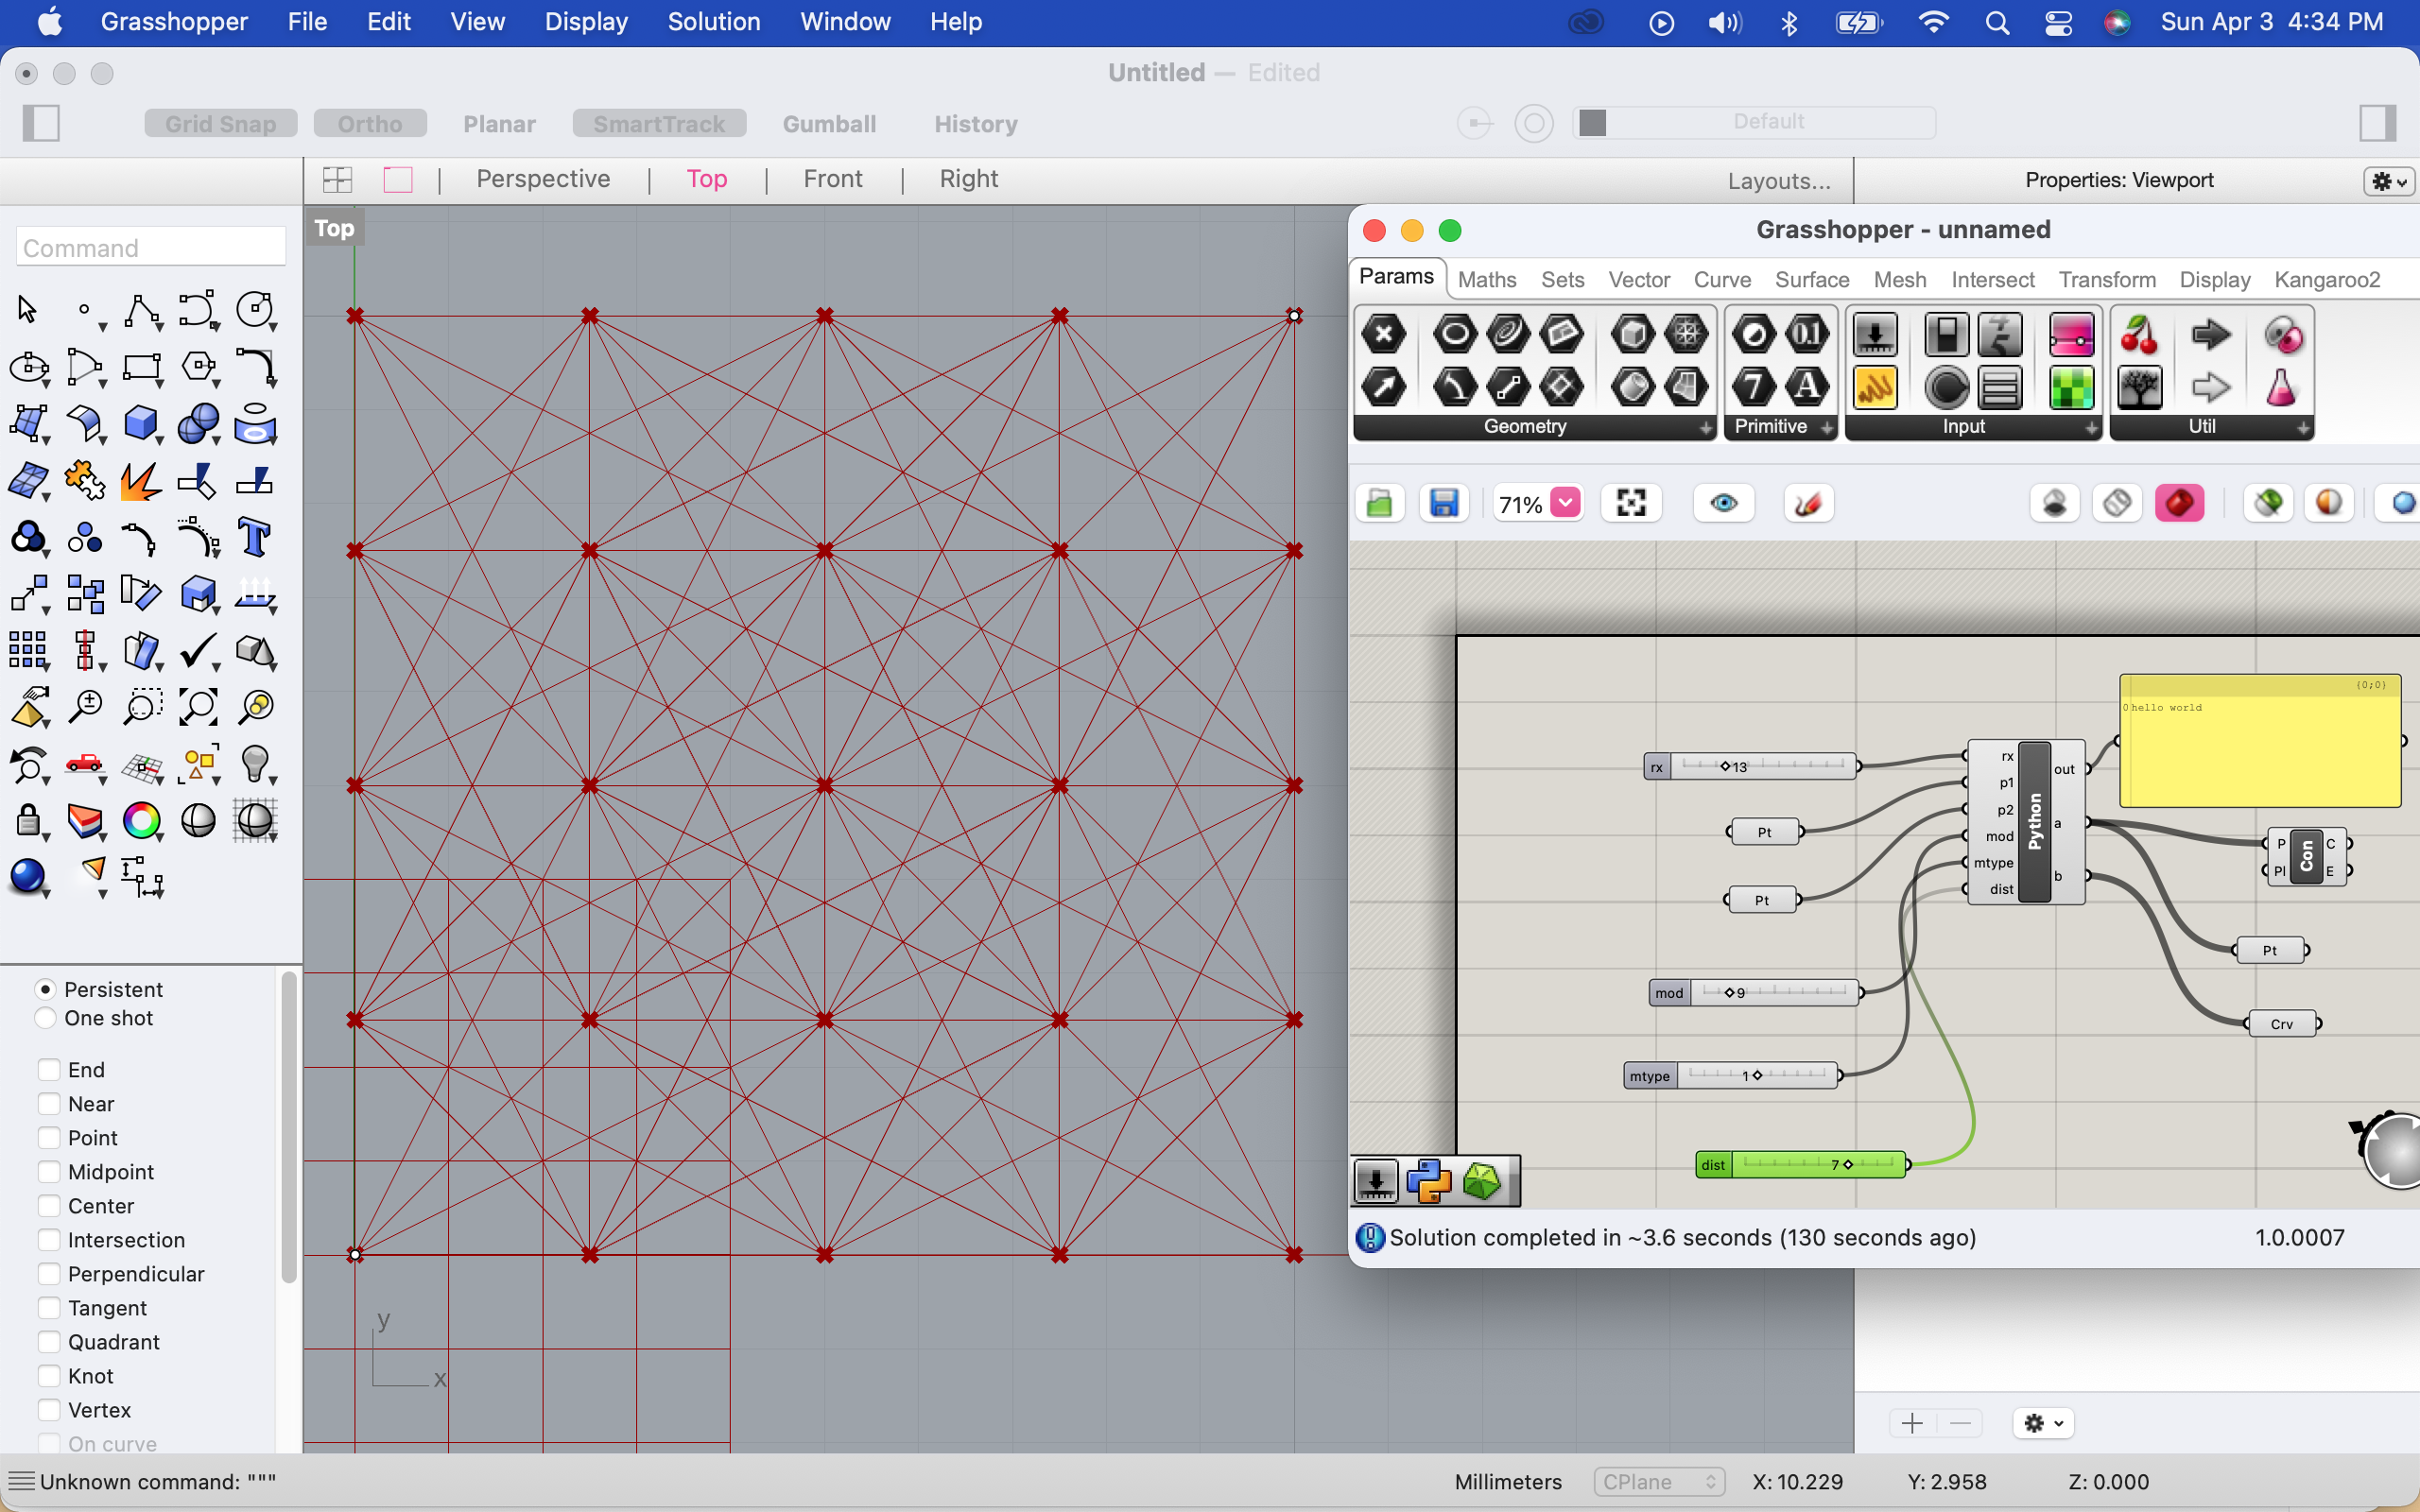Select the Vector param icon in Geometry panel
The image size is (2420, 1512).
tap(1384, 386)
